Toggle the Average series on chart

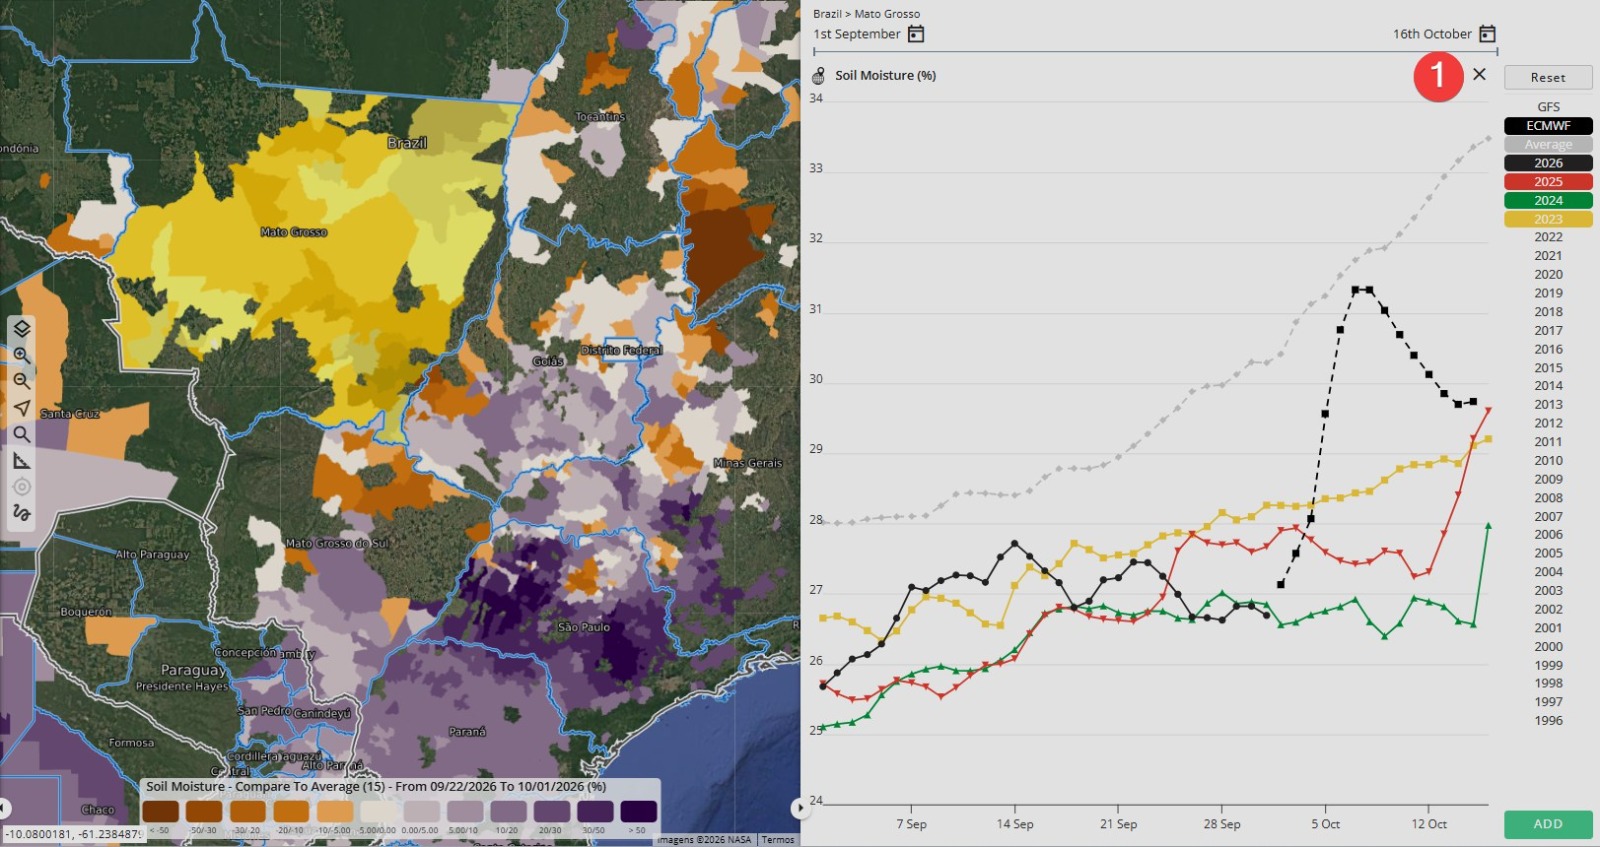click(x=1548, y=144)
